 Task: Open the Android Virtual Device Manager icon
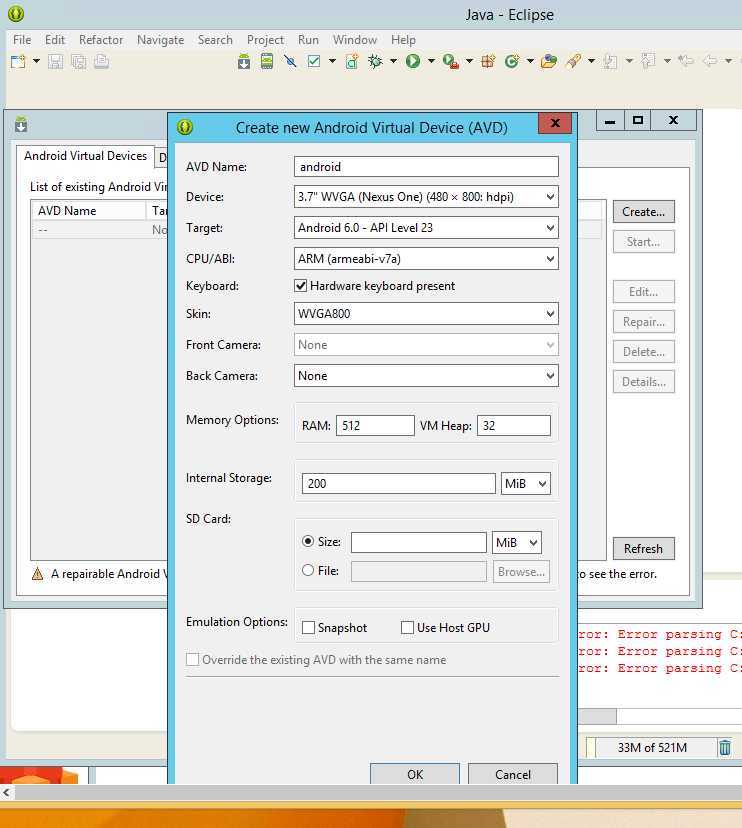click(x=267, y=62)
